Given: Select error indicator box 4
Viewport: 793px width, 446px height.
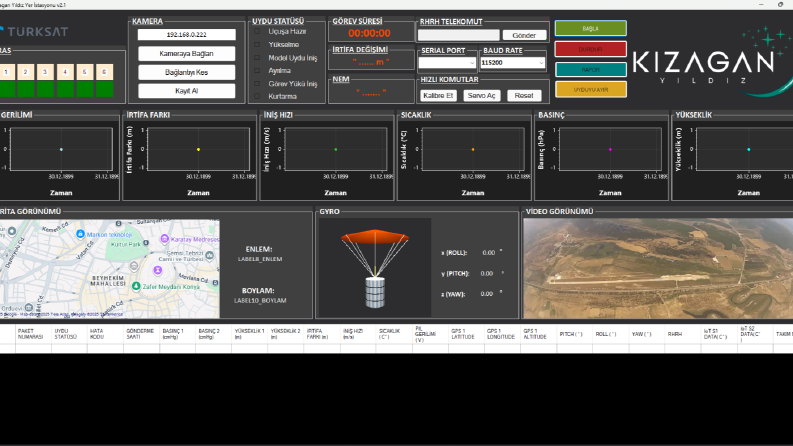Looking at the screenshot, I should (x=65, y=80).
